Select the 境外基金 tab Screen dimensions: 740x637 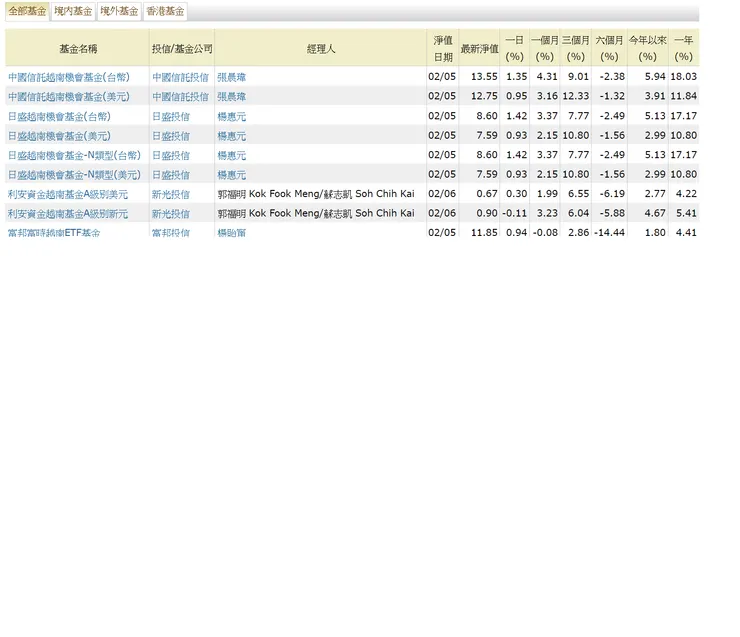tap(119, 11)
